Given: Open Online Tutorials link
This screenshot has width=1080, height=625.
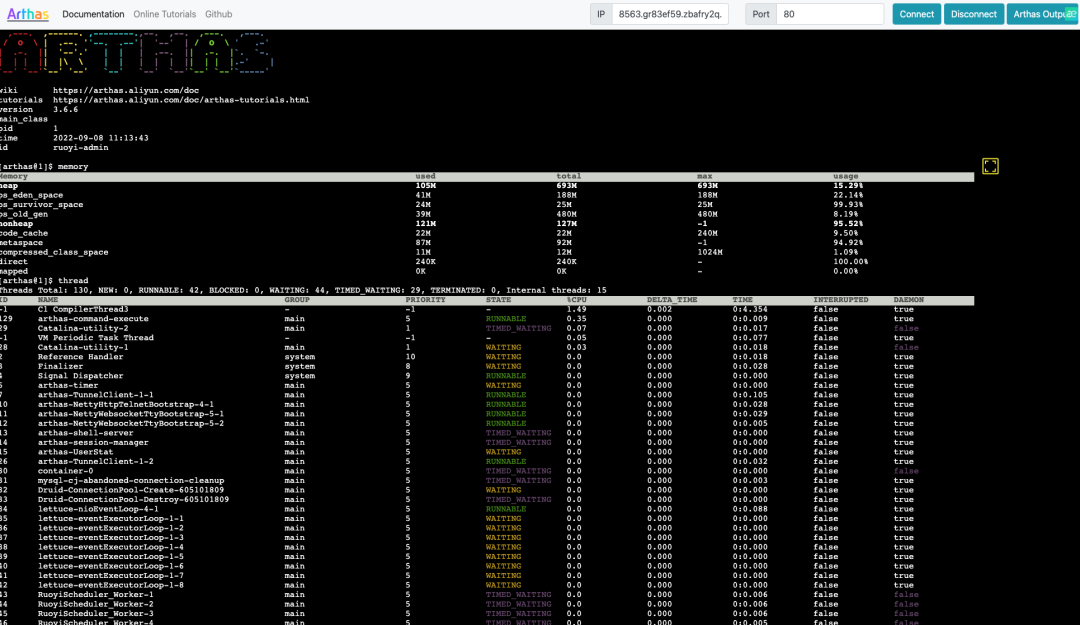Looking at the screenshot, I should pos(165,14).
